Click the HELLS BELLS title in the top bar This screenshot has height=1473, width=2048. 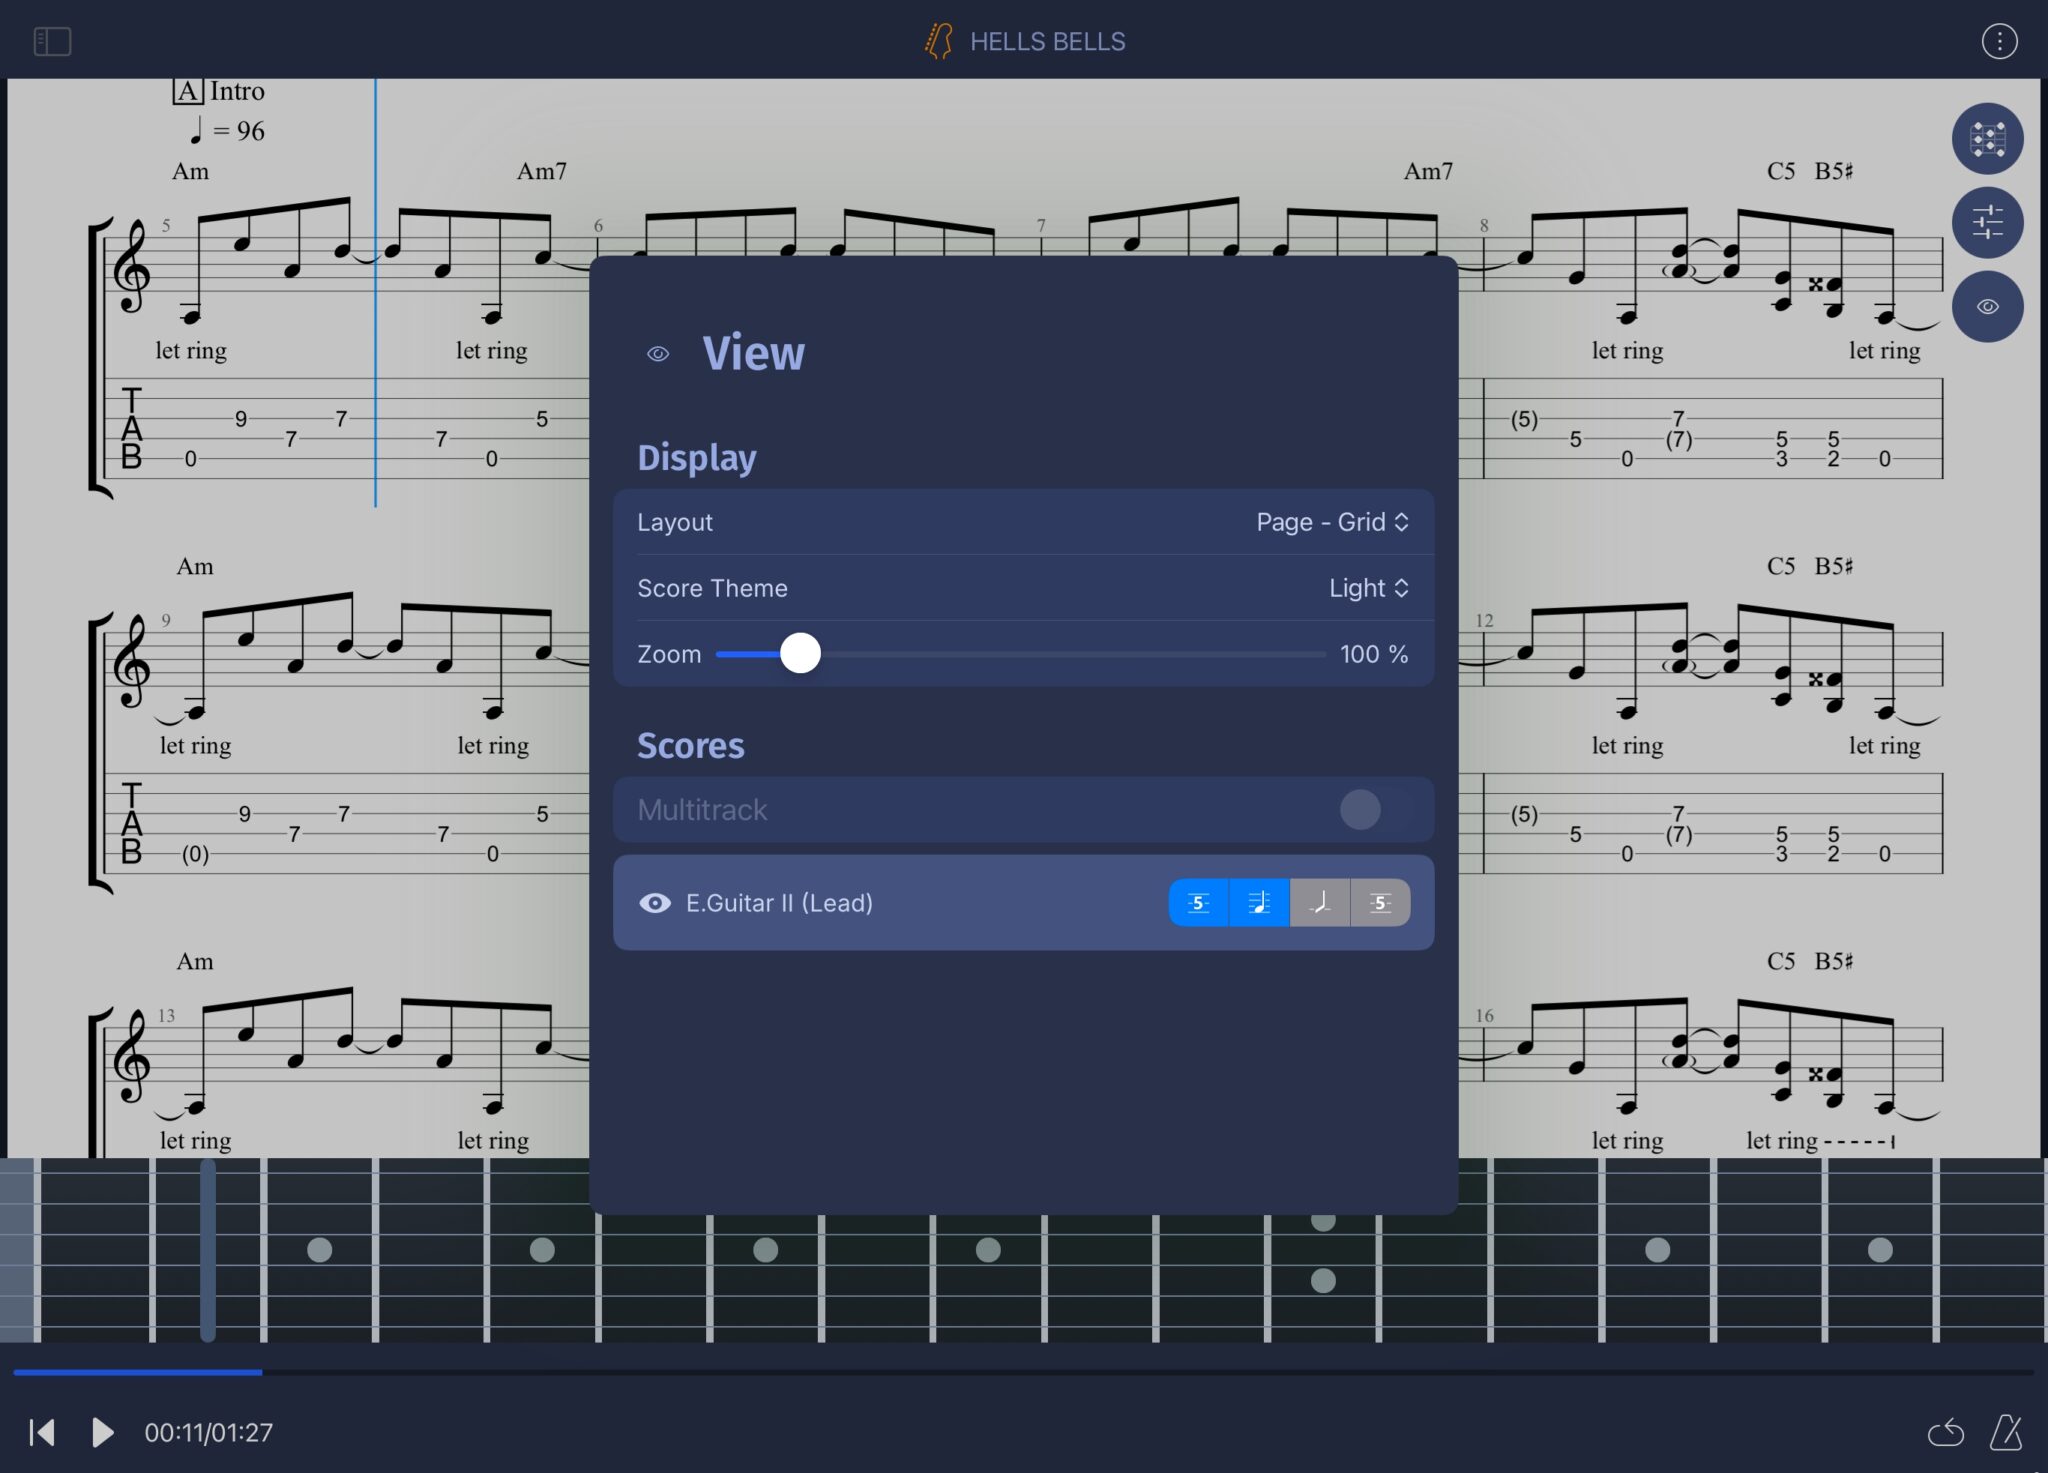pyautogui.click(x=1047, y=41)
